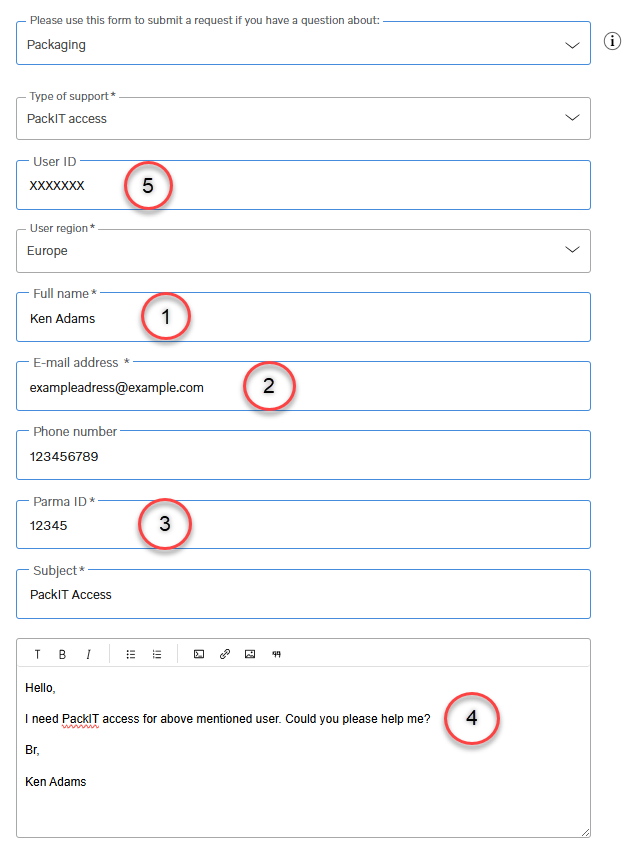Toggle bold formatting in message editor
Image resolution: width=636 pixels, height=841 pixels.
coord(62,654)
